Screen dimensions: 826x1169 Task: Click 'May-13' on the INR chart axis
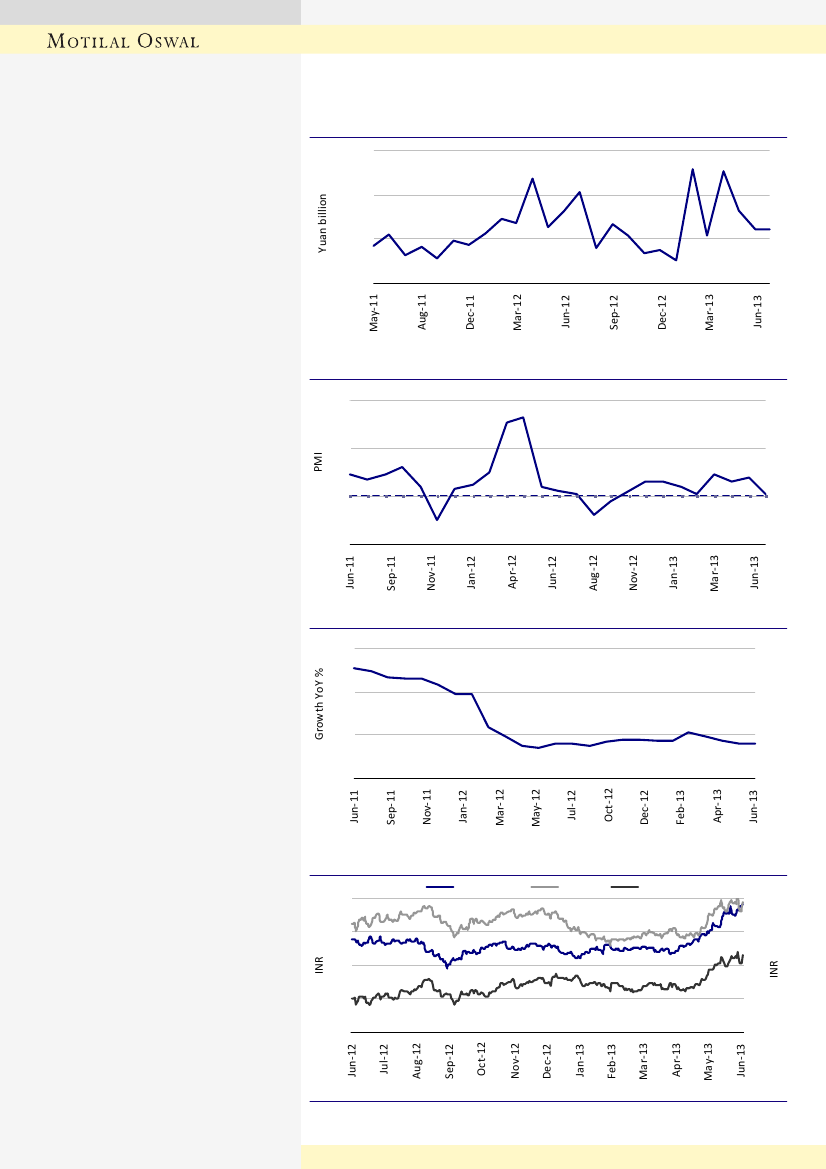pos(710,1060)
